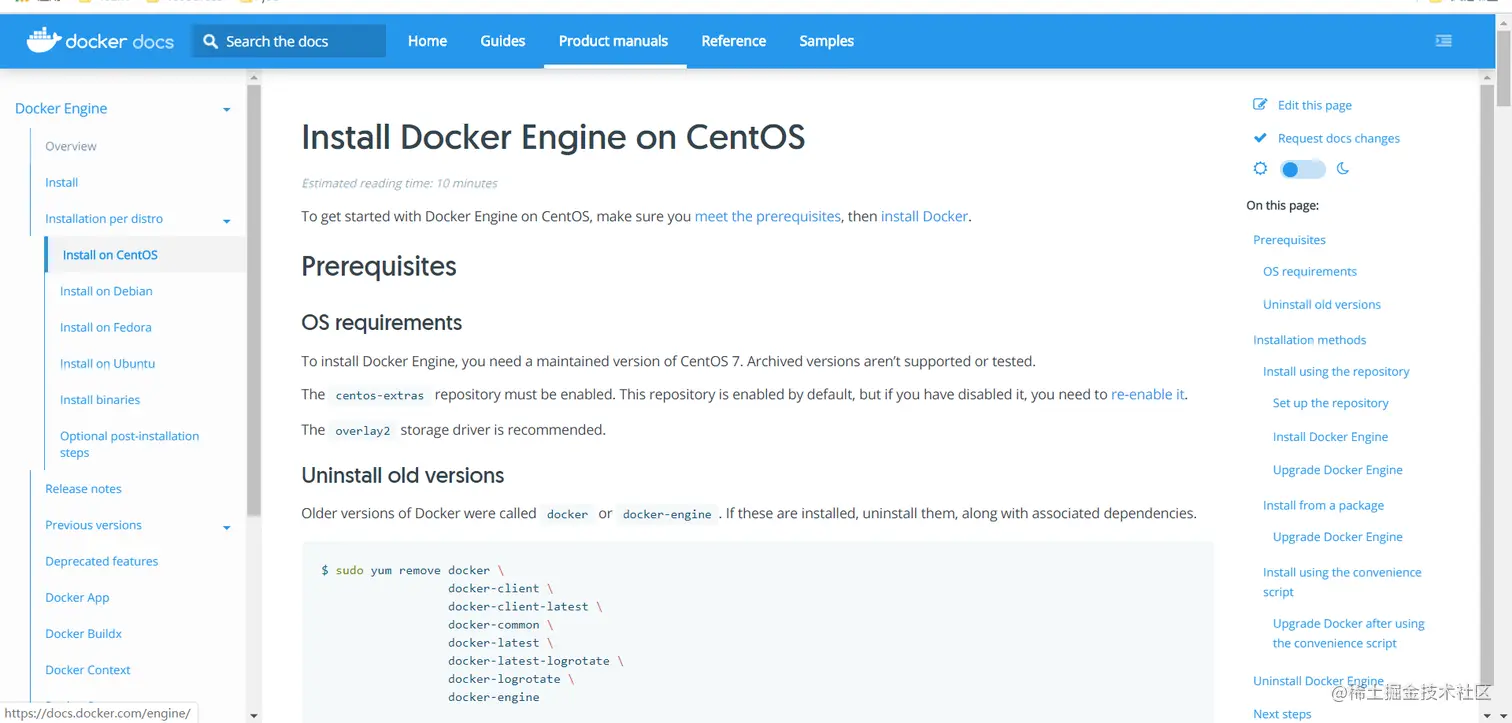
Task: Click the Docker whale logo
Action: [x=43, y=41]
